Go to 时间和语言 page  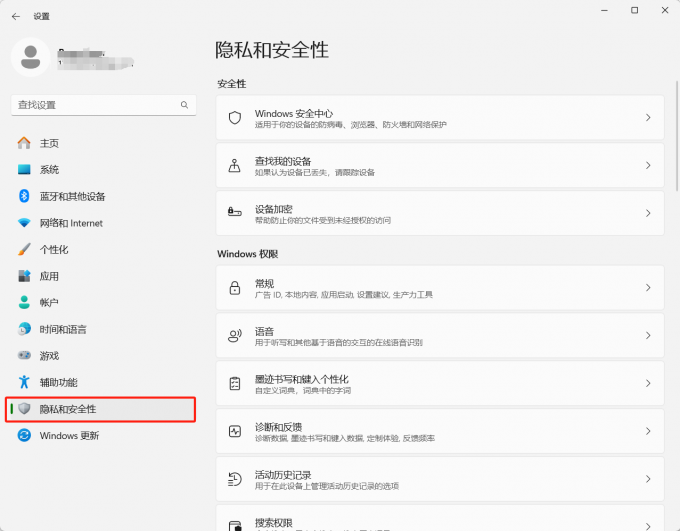tap(101, 329)
